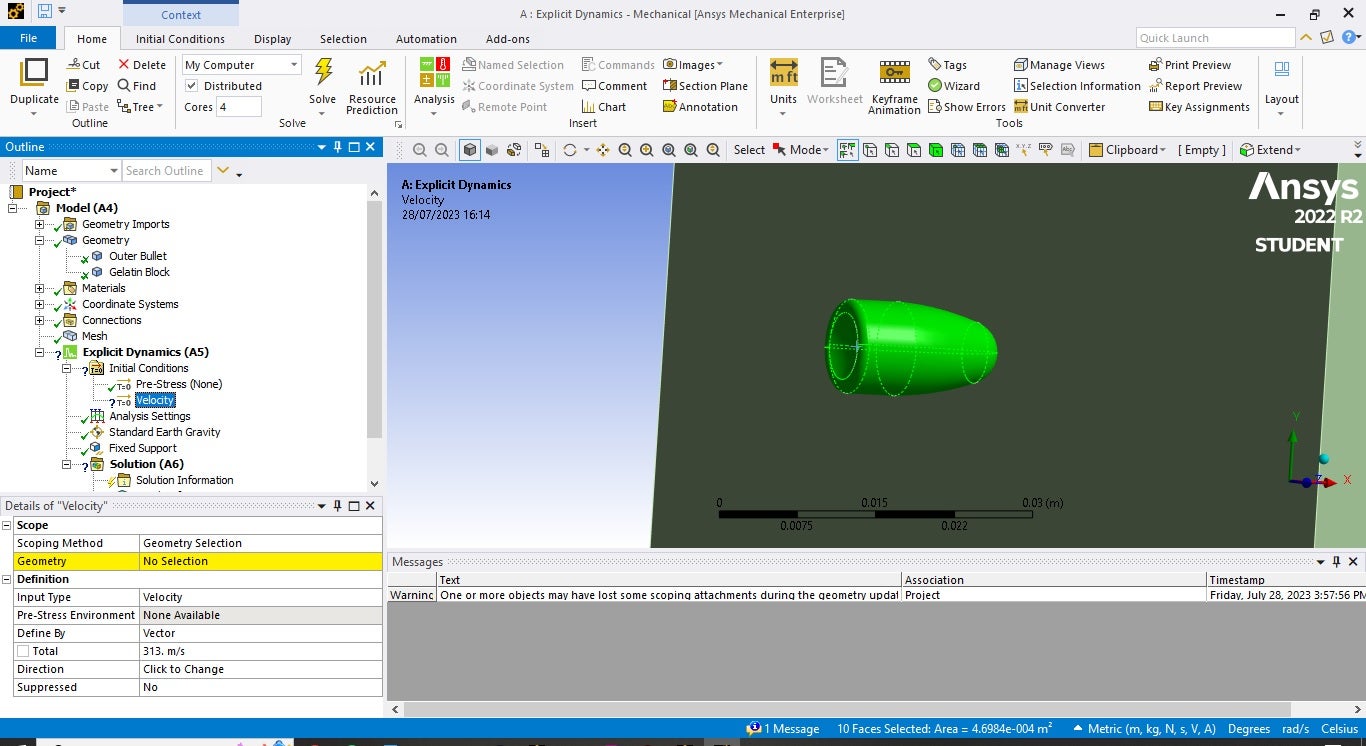This screenshot has height=746, width=1366.
Task: Click the green Body selection filter icon
Action: click(935, 150)
